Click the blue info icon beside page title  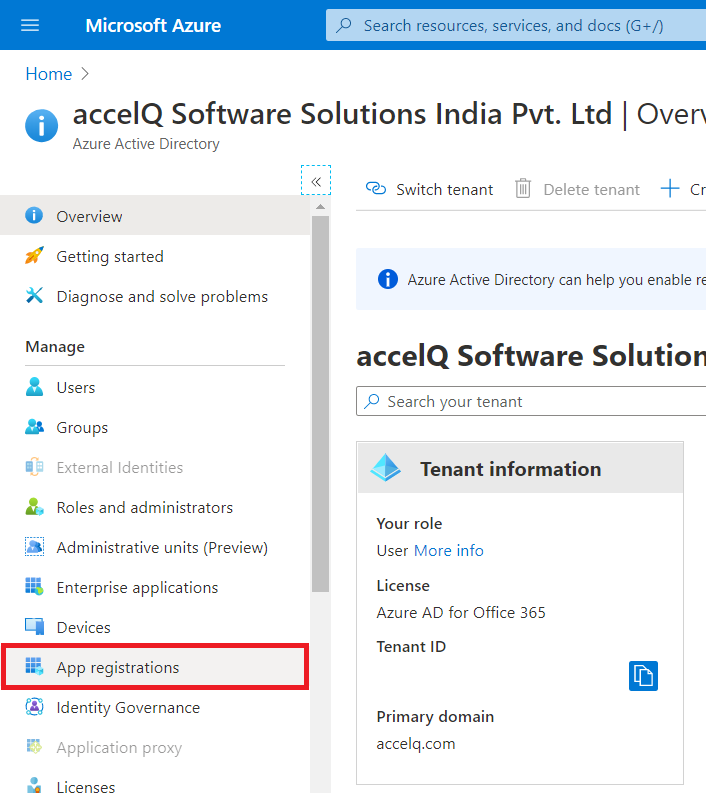(41, 125)
